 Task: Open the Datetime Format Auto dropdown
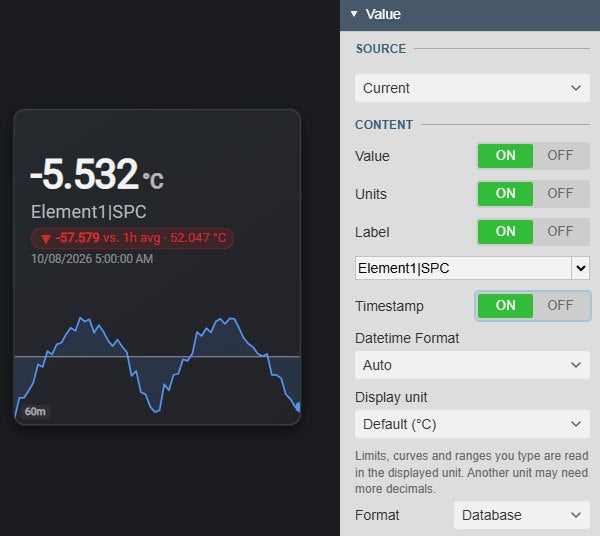[x=472, y=365]
